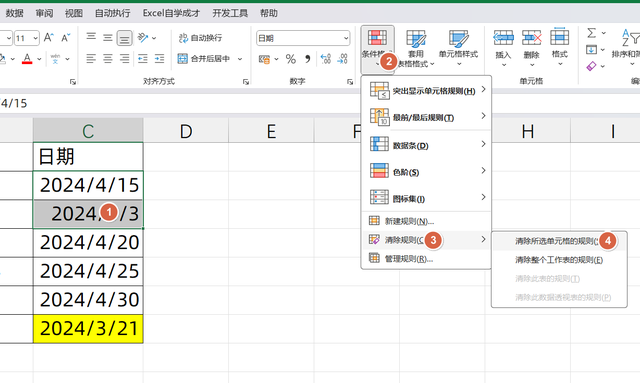
Task: Click the decrease font size icon
Action: coord(65,38)
